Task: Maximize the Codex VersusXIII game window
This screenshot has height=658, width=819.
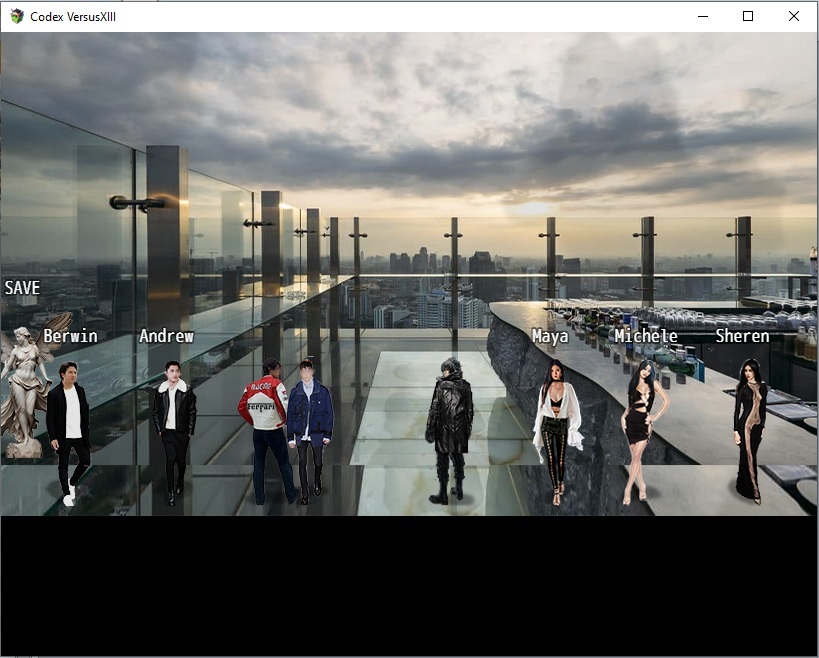Action: [748, 16]
